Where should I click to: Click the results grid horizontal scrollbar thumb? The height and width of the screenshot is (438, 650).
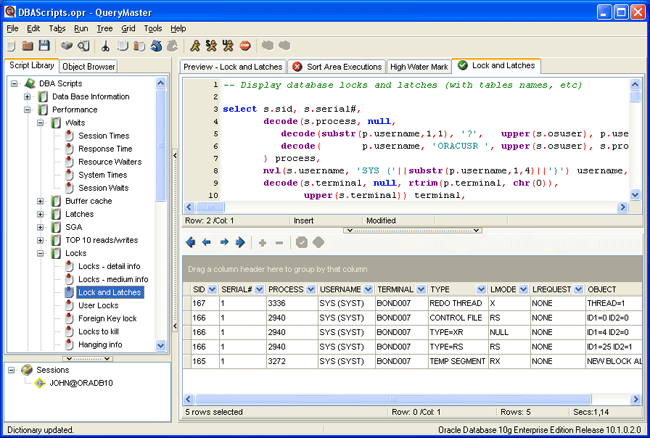(393, 399)
